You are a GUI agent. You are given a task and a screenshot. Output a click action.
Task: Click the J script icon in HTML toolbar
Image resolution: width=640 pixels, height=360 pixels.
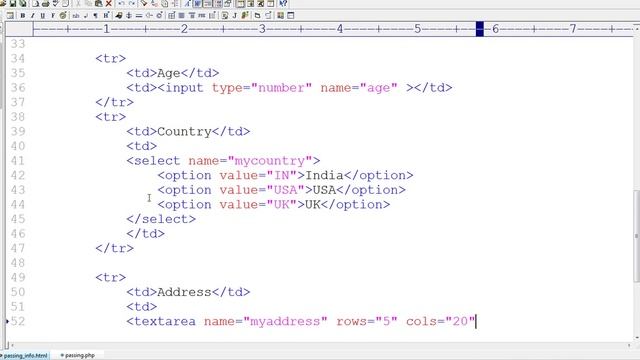click(235, 16)
